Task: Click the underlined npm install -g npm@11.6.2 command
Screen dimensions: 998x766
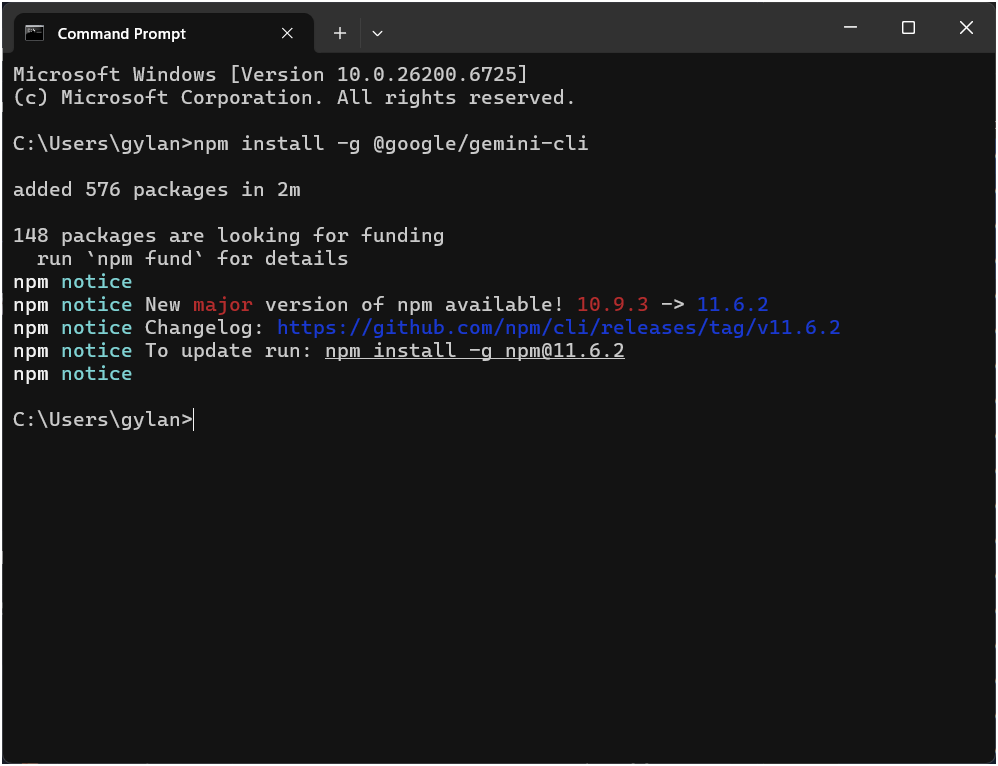Action: pyautogui.click(x=474, y=351)
